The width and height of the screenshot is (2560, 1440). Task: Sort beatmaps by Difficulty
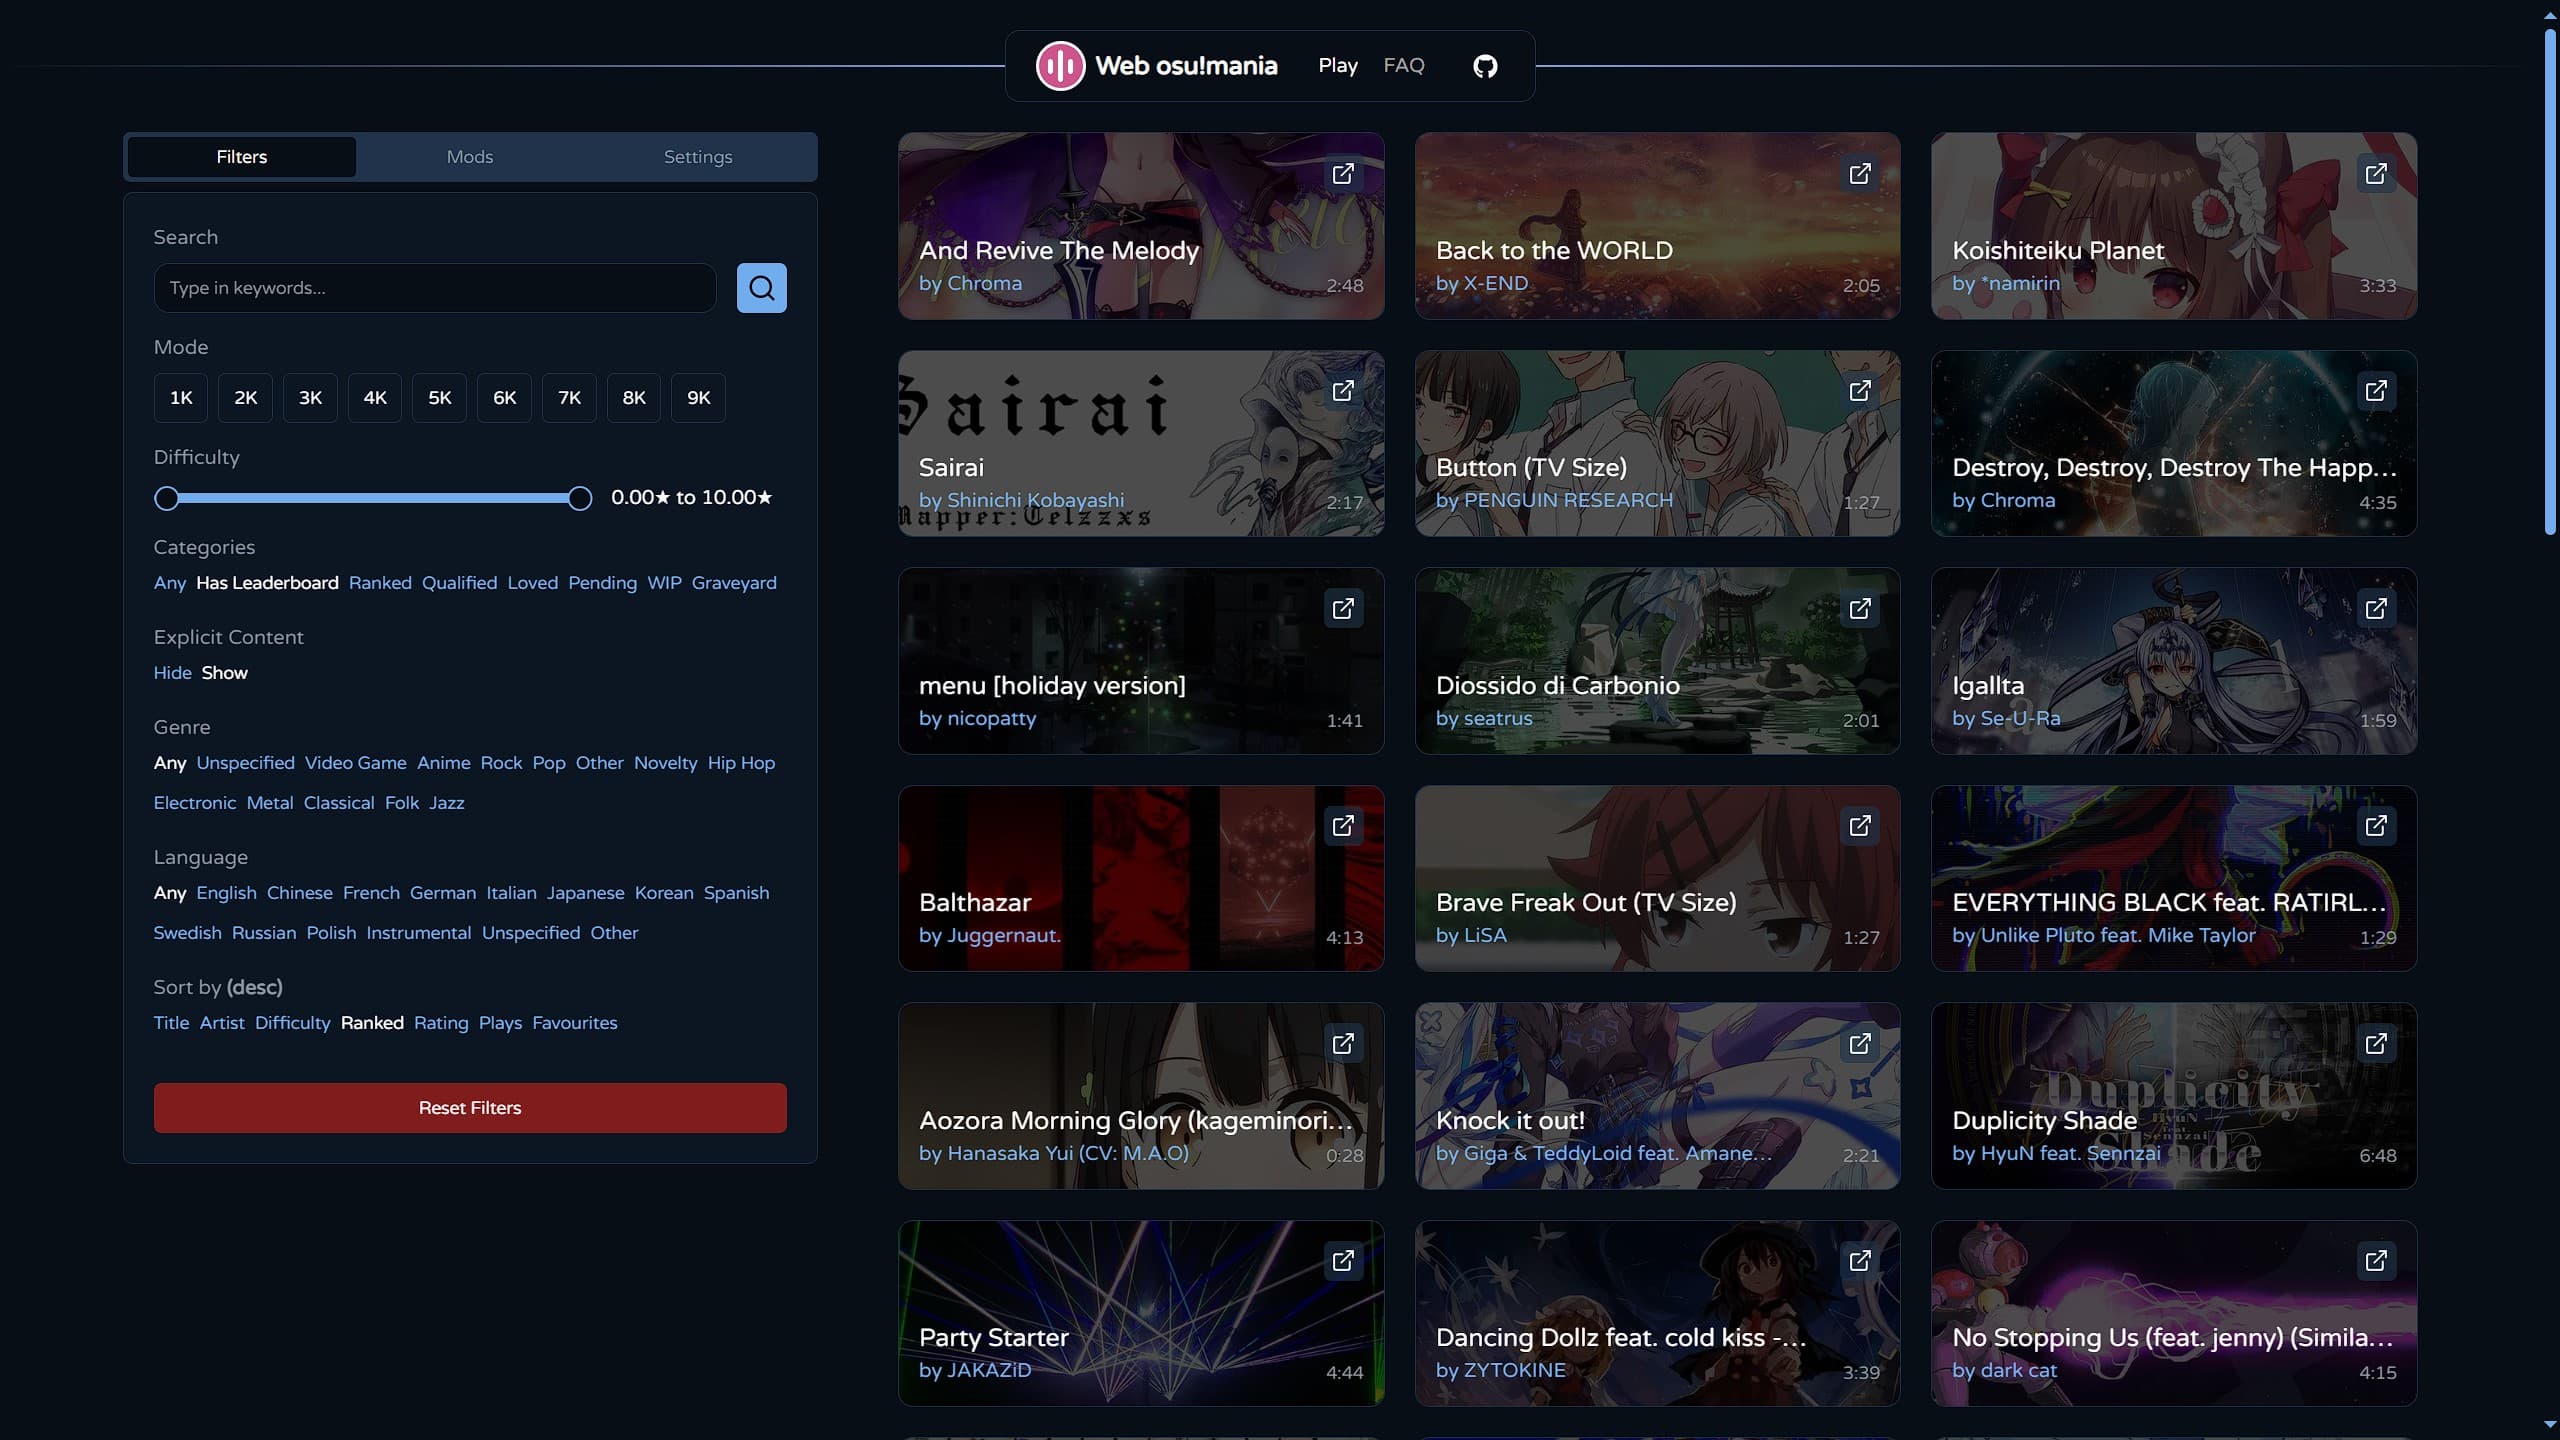click(x=292, y=1023)
